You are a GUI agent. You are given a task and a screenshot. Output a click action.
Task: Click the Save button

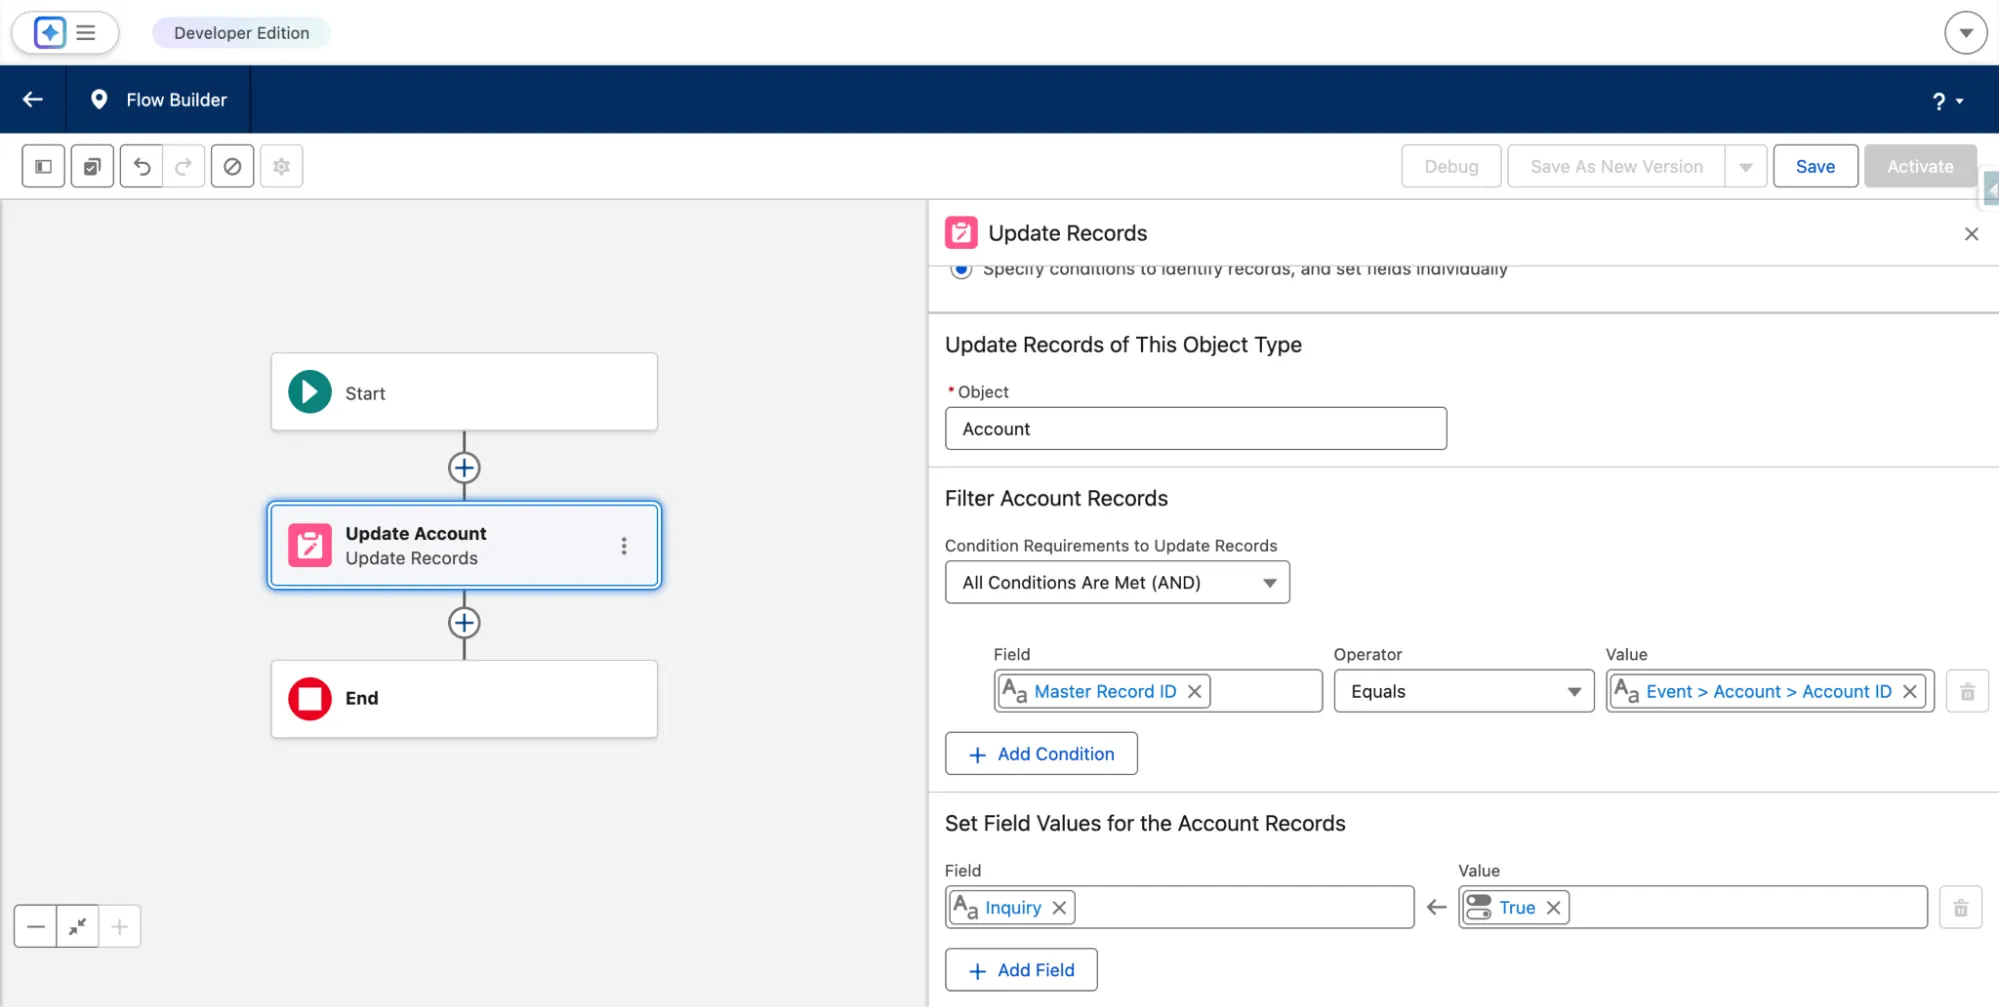click(x=1814, y=167)
